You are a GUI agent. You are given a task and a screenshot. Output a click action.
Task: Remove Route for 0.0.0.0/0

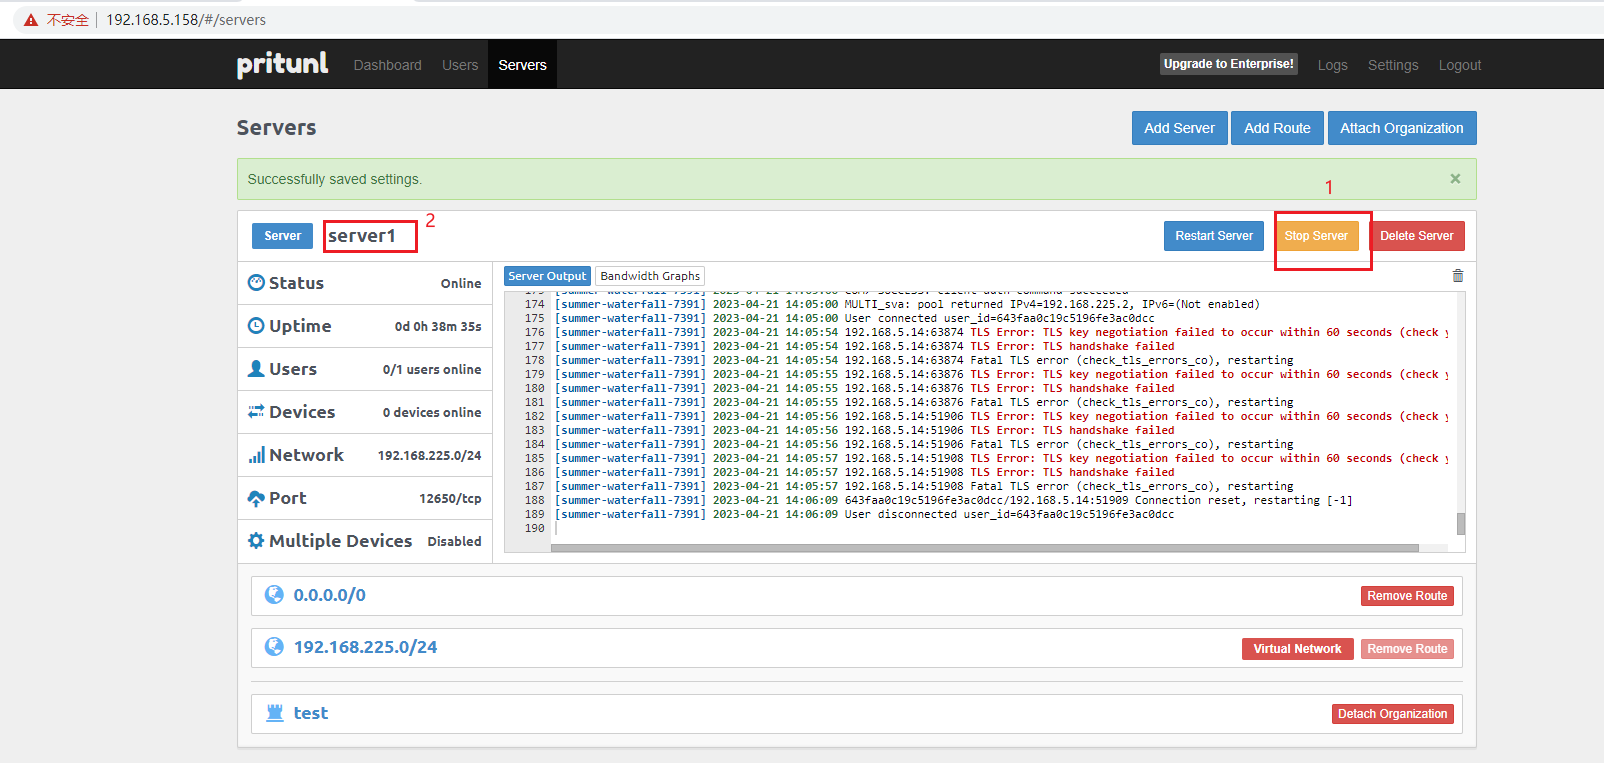[x=1407, y=596]
